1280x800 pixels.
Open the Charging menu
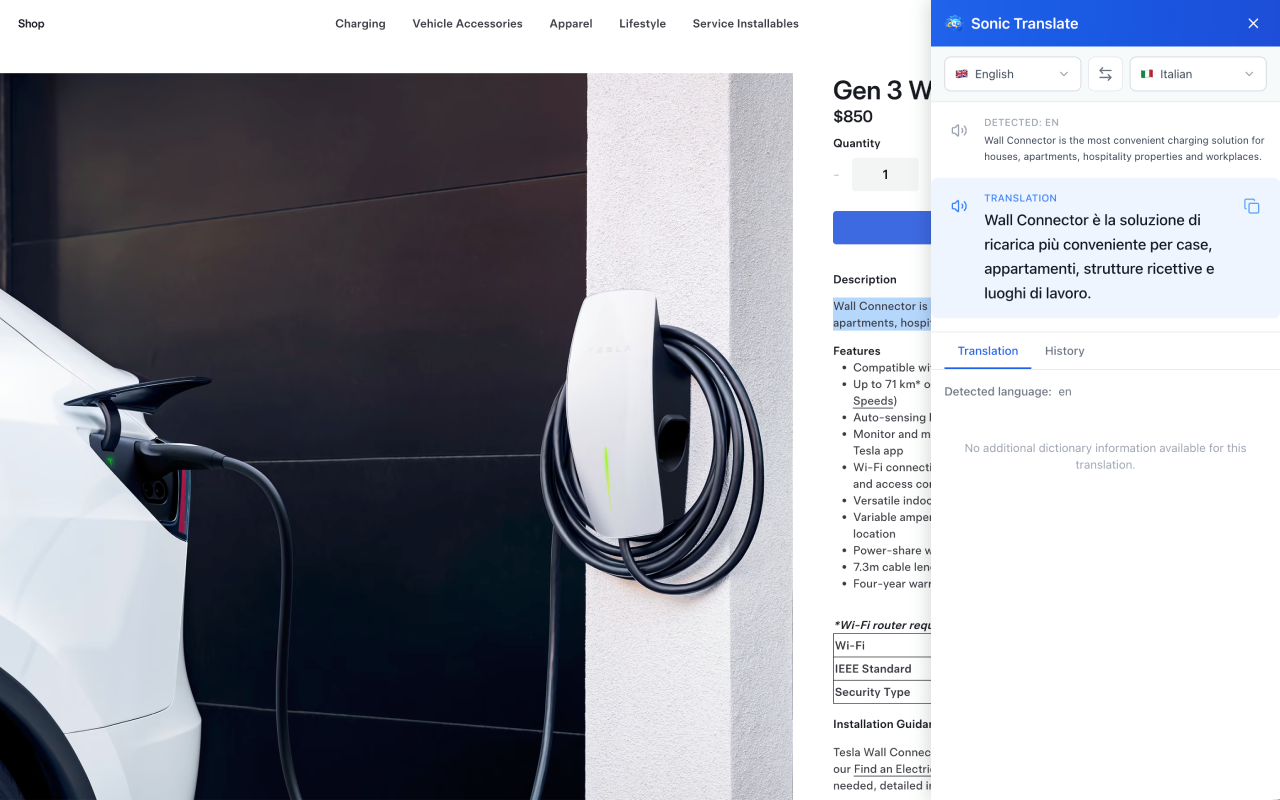coord(360,23)
